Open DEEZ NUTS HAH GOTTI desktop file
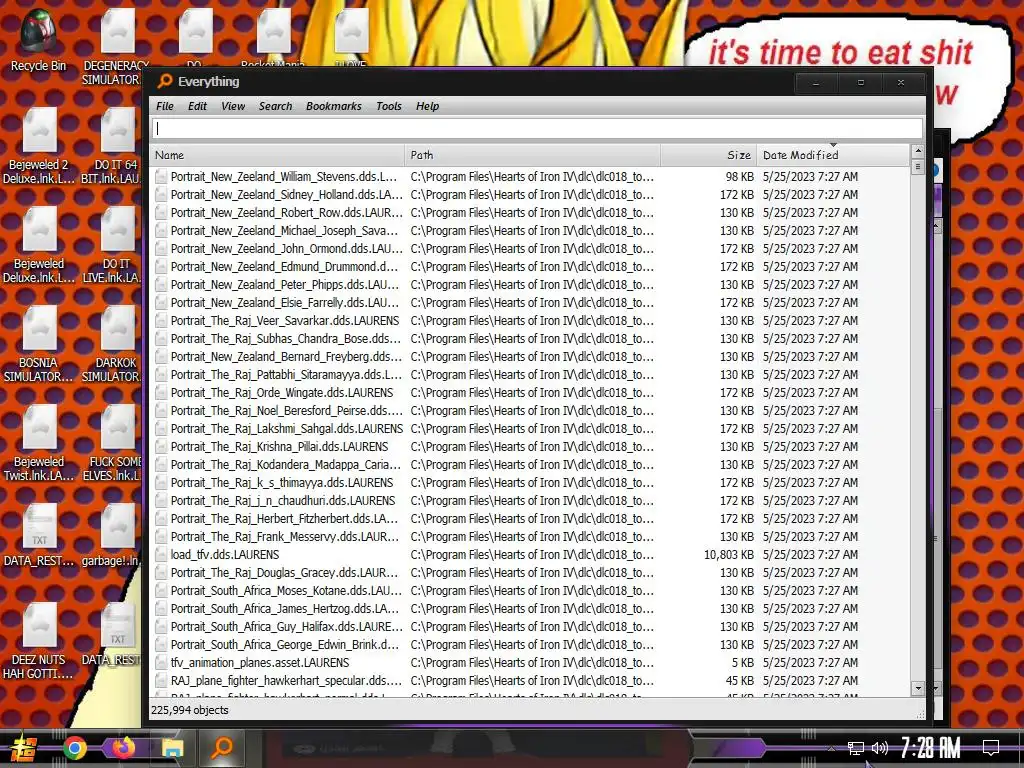The width and height of the screenshot is (1024, 768). point(39,641)
